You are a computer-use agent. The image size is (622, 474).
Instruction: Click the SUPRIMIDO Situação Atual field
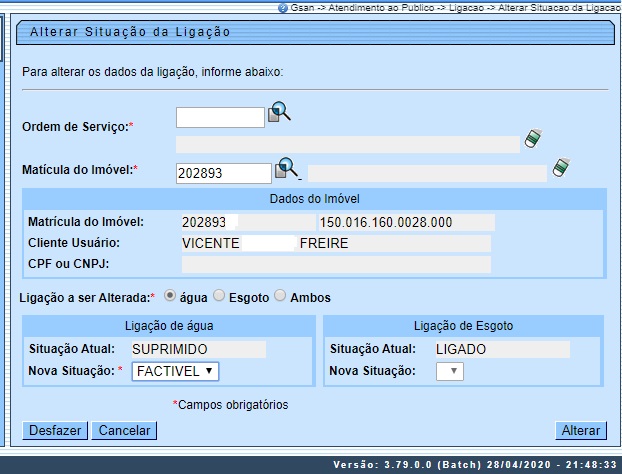[198, 349]
